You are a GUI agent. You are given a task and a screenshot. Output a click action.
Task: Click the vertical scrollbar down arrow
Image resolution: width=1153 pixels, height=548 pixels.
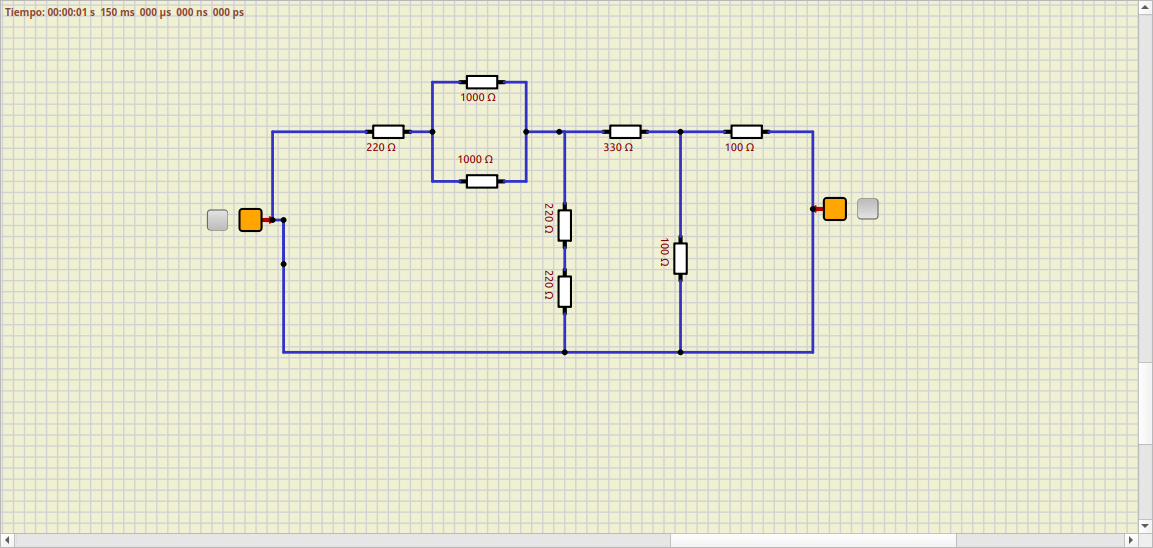pyautogui.click(x=1145, y=525)
